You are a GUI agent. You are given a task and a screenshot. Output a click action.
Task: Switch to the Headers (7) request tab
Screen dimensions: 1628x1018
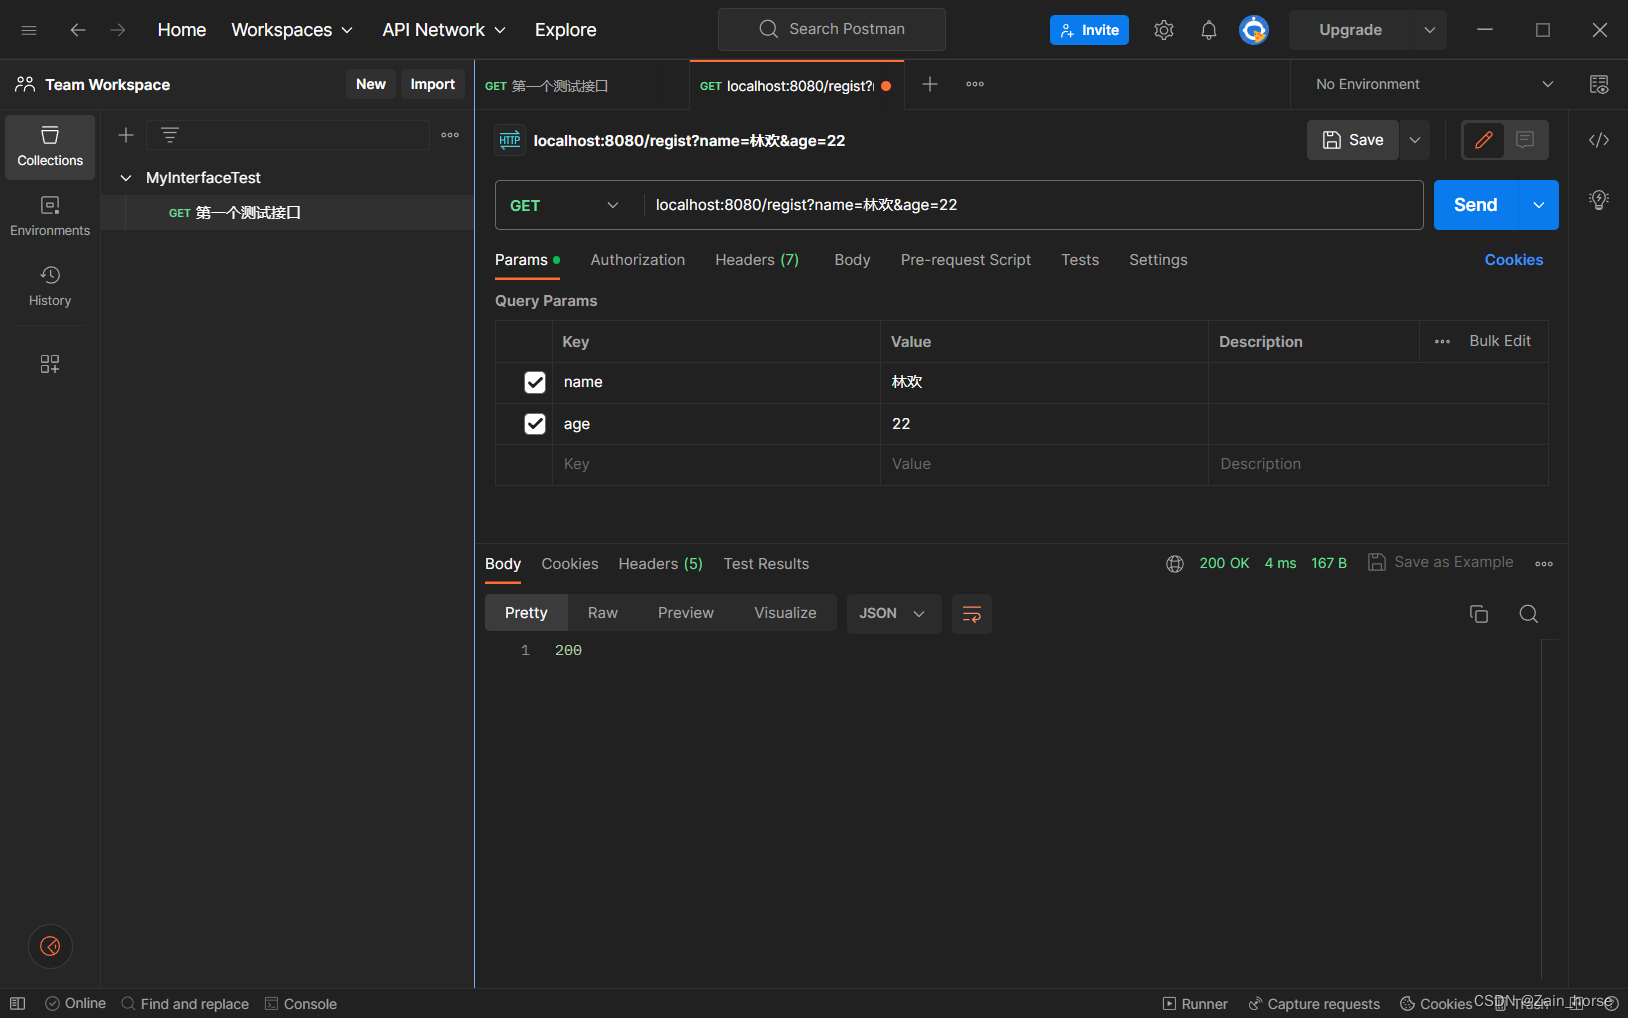757,260
